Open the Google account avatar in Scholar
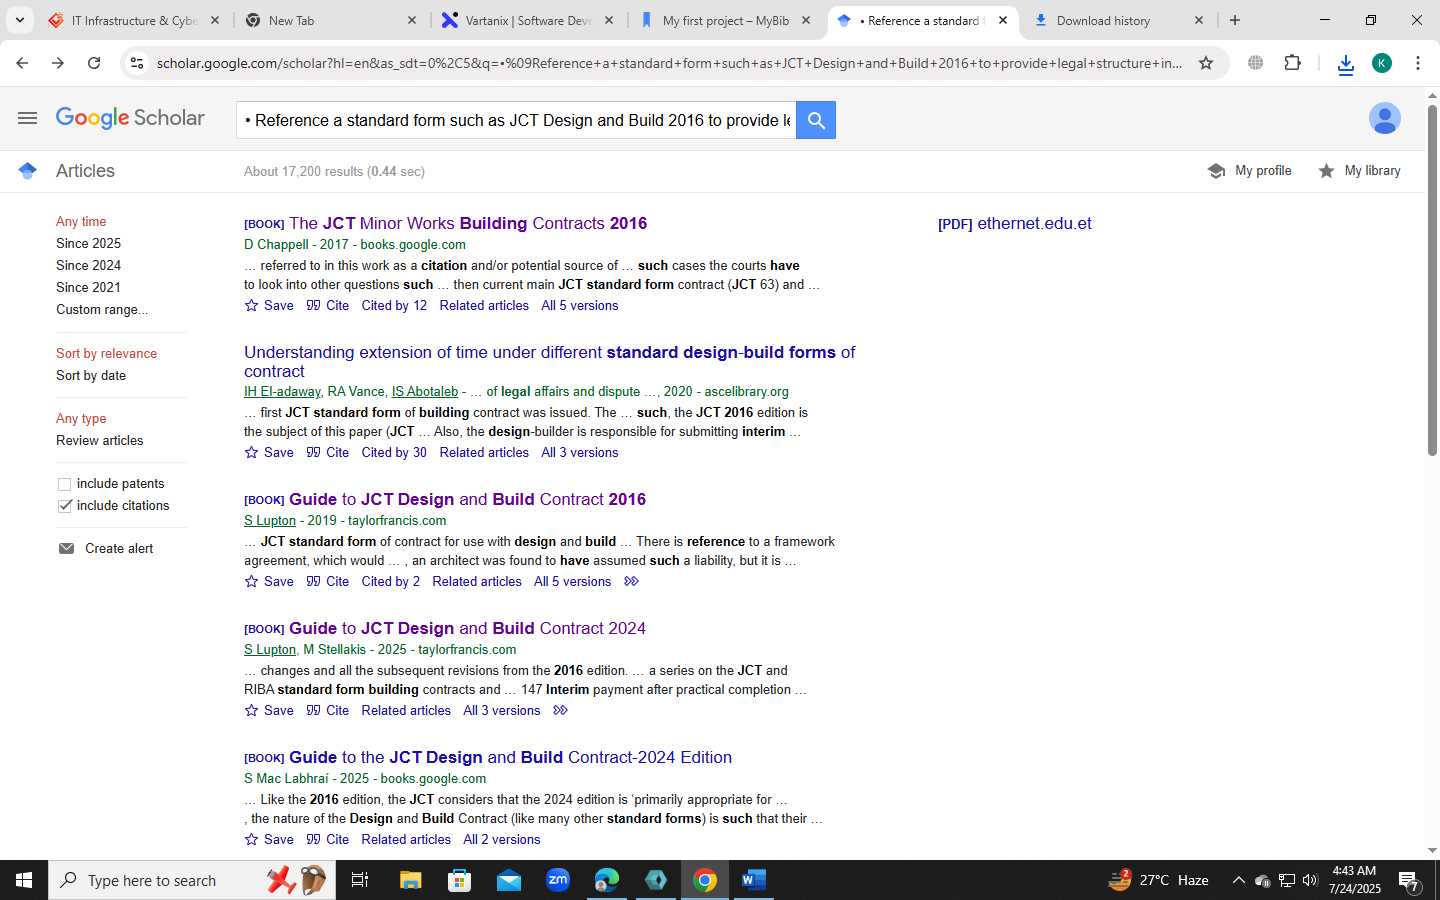Screen dimensions: 1440x900 point(1384,118)
